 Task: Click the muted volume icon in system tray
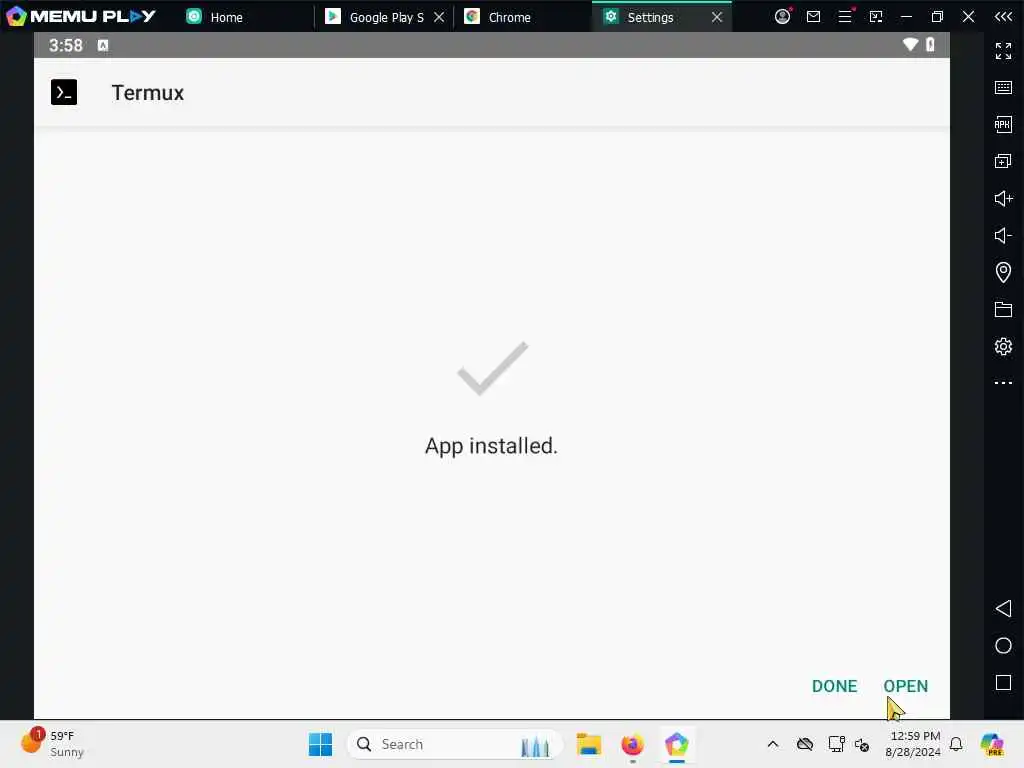(x=862, y=744)
